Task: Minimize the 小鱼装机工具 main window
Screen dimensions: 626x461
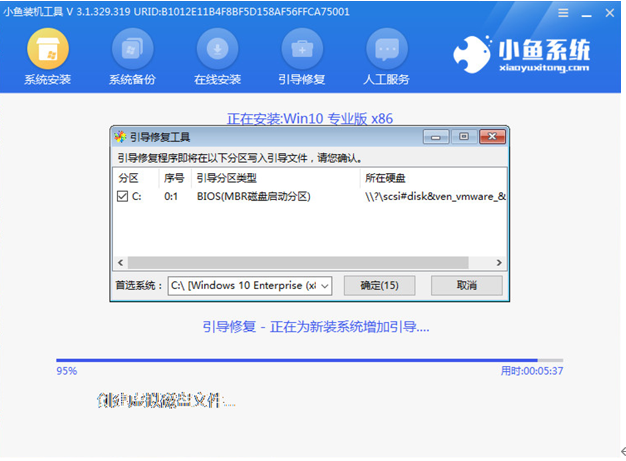Action: pyautogui.click(x=586, y=14)
